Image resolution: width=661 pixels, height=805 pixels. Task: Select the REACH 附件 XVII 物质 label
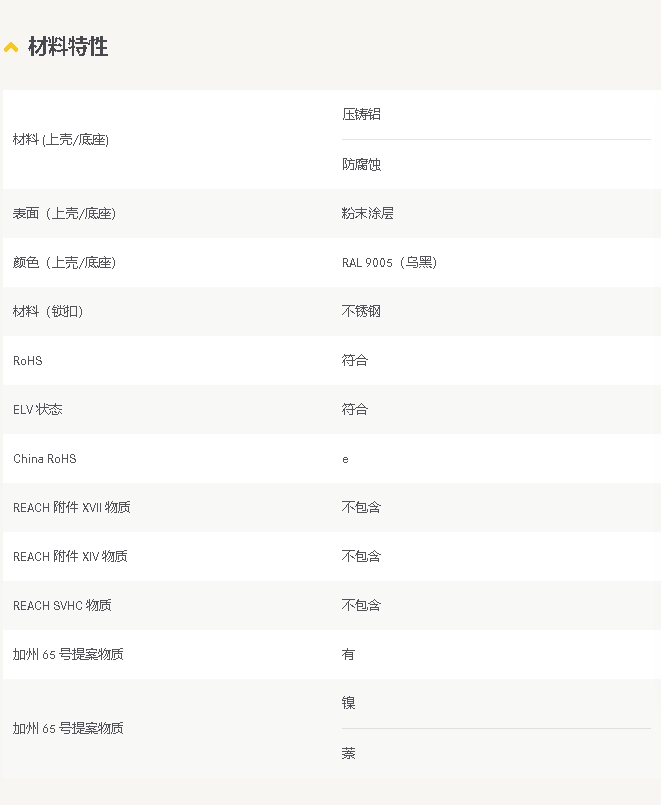[71, 508]
